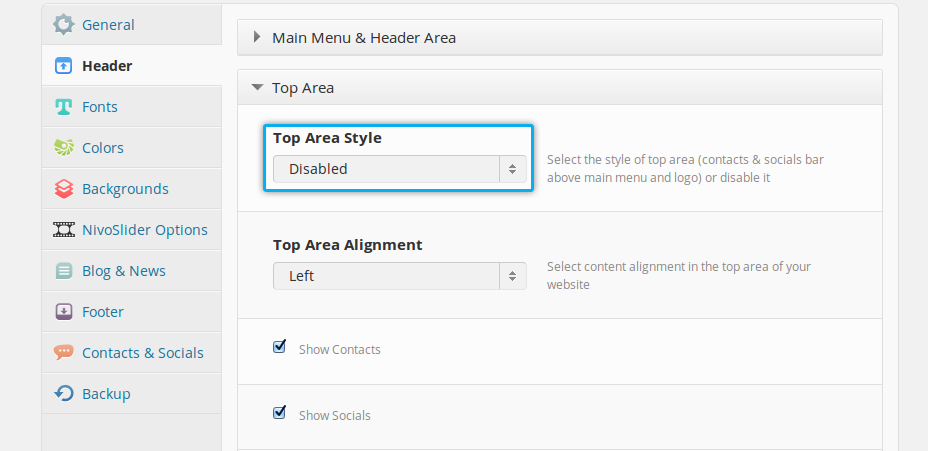
Task: Go to Contacts & Socials settings
Action: coord(143,353)
